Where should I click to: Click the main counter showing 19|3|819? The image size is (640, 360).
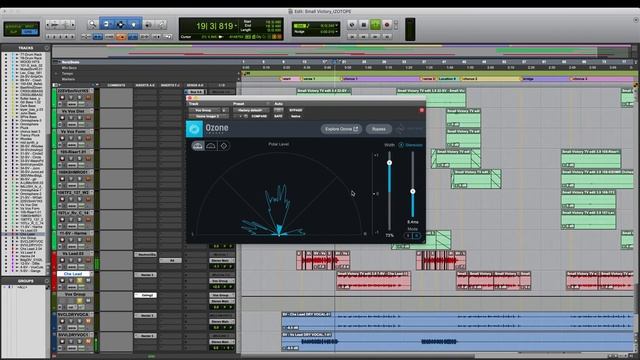(x=215, y=26)
